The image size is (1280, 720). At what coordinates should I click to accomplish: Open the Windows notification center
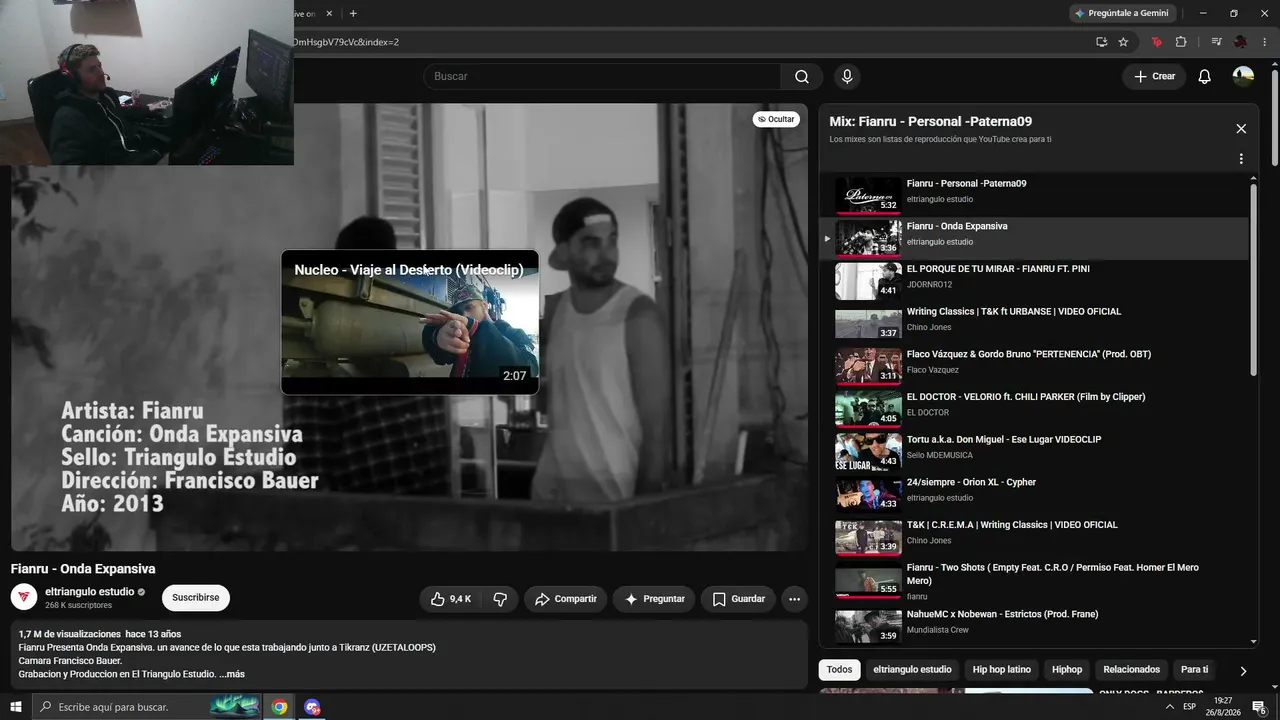coord(1260,707)
